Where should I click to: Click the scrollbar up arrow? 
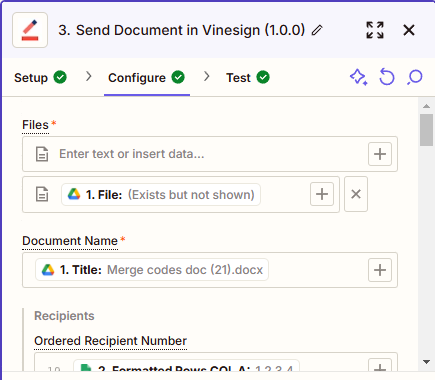coord(426,106)
